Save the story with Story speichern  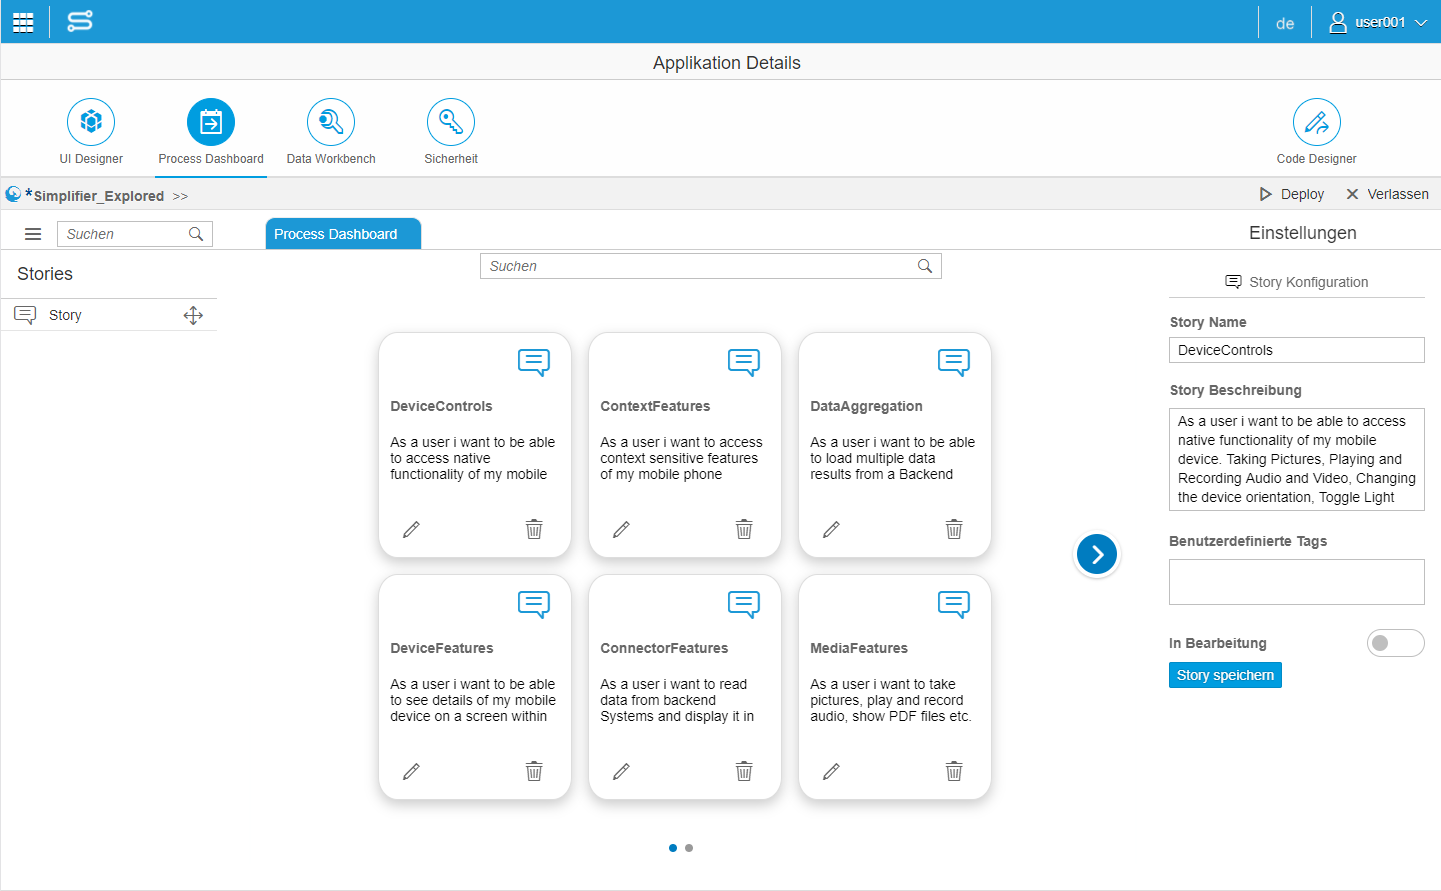pos(1225,675)
